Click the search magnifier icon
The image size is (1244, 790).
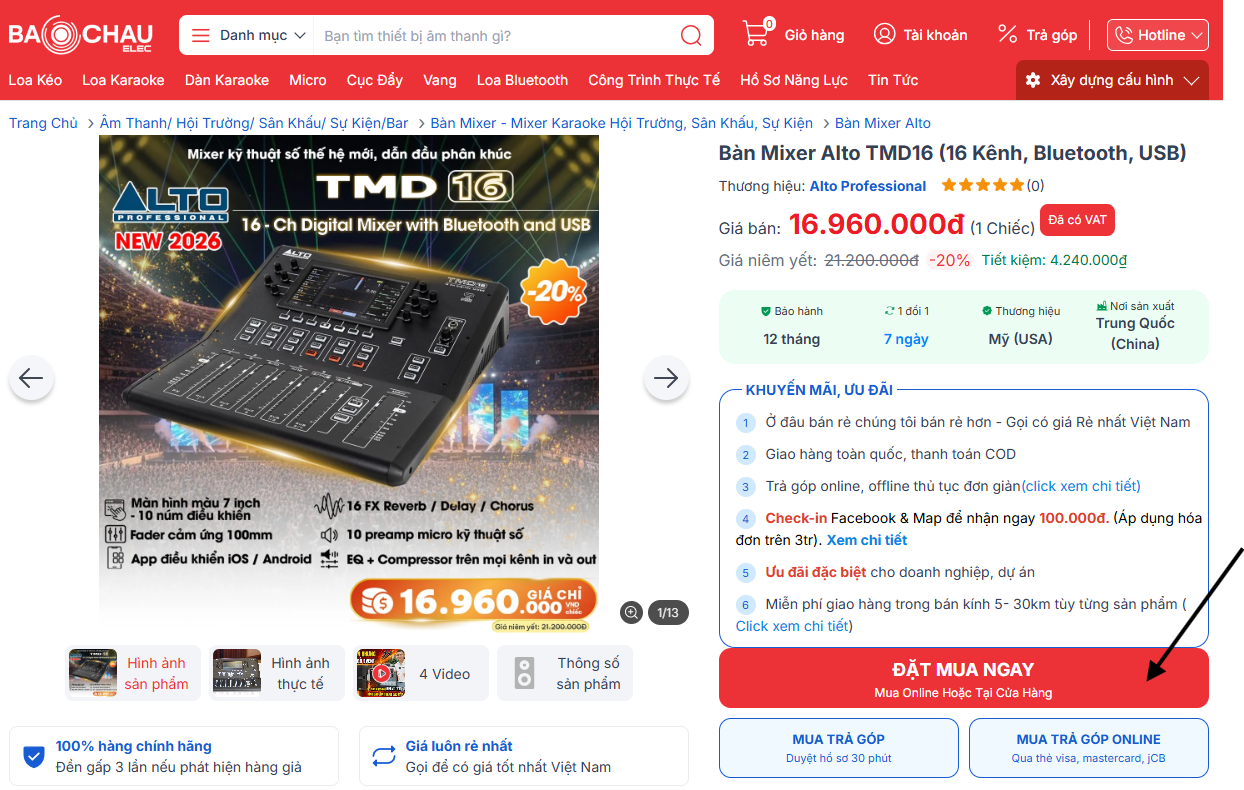coord(691,35)
